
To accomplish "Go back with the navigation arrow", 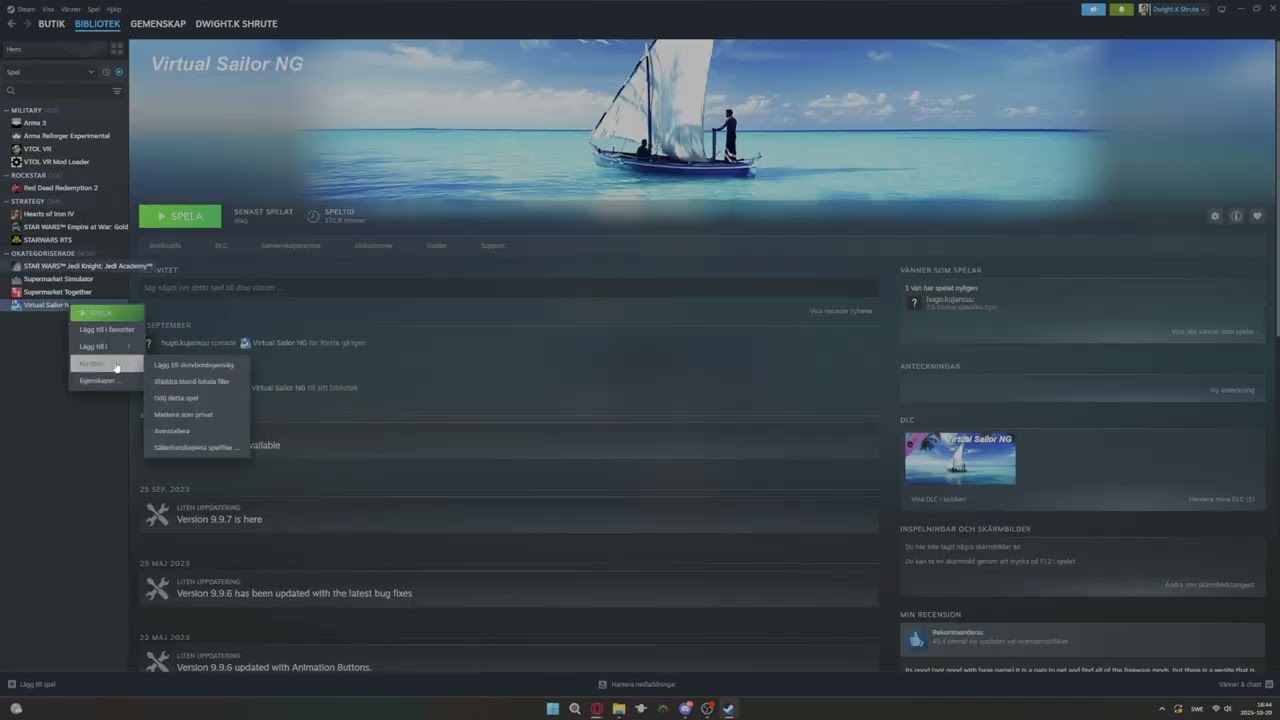I will click(x=11, y=24).
